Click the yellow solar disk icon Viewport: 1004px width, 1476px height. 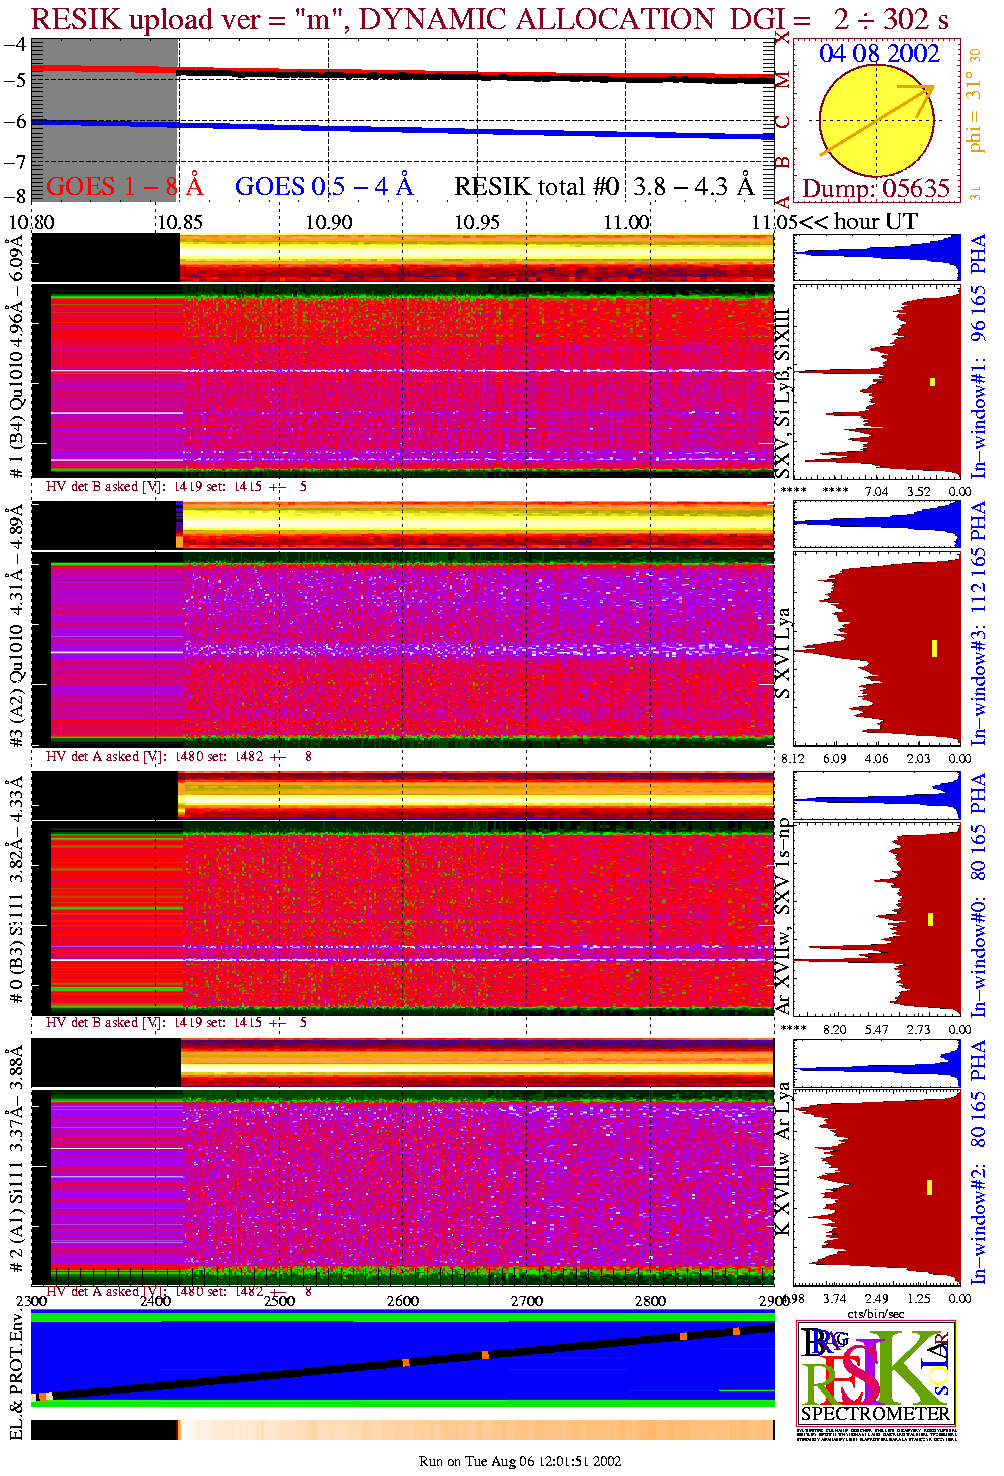pyautogui.click(x=876, y=122)
